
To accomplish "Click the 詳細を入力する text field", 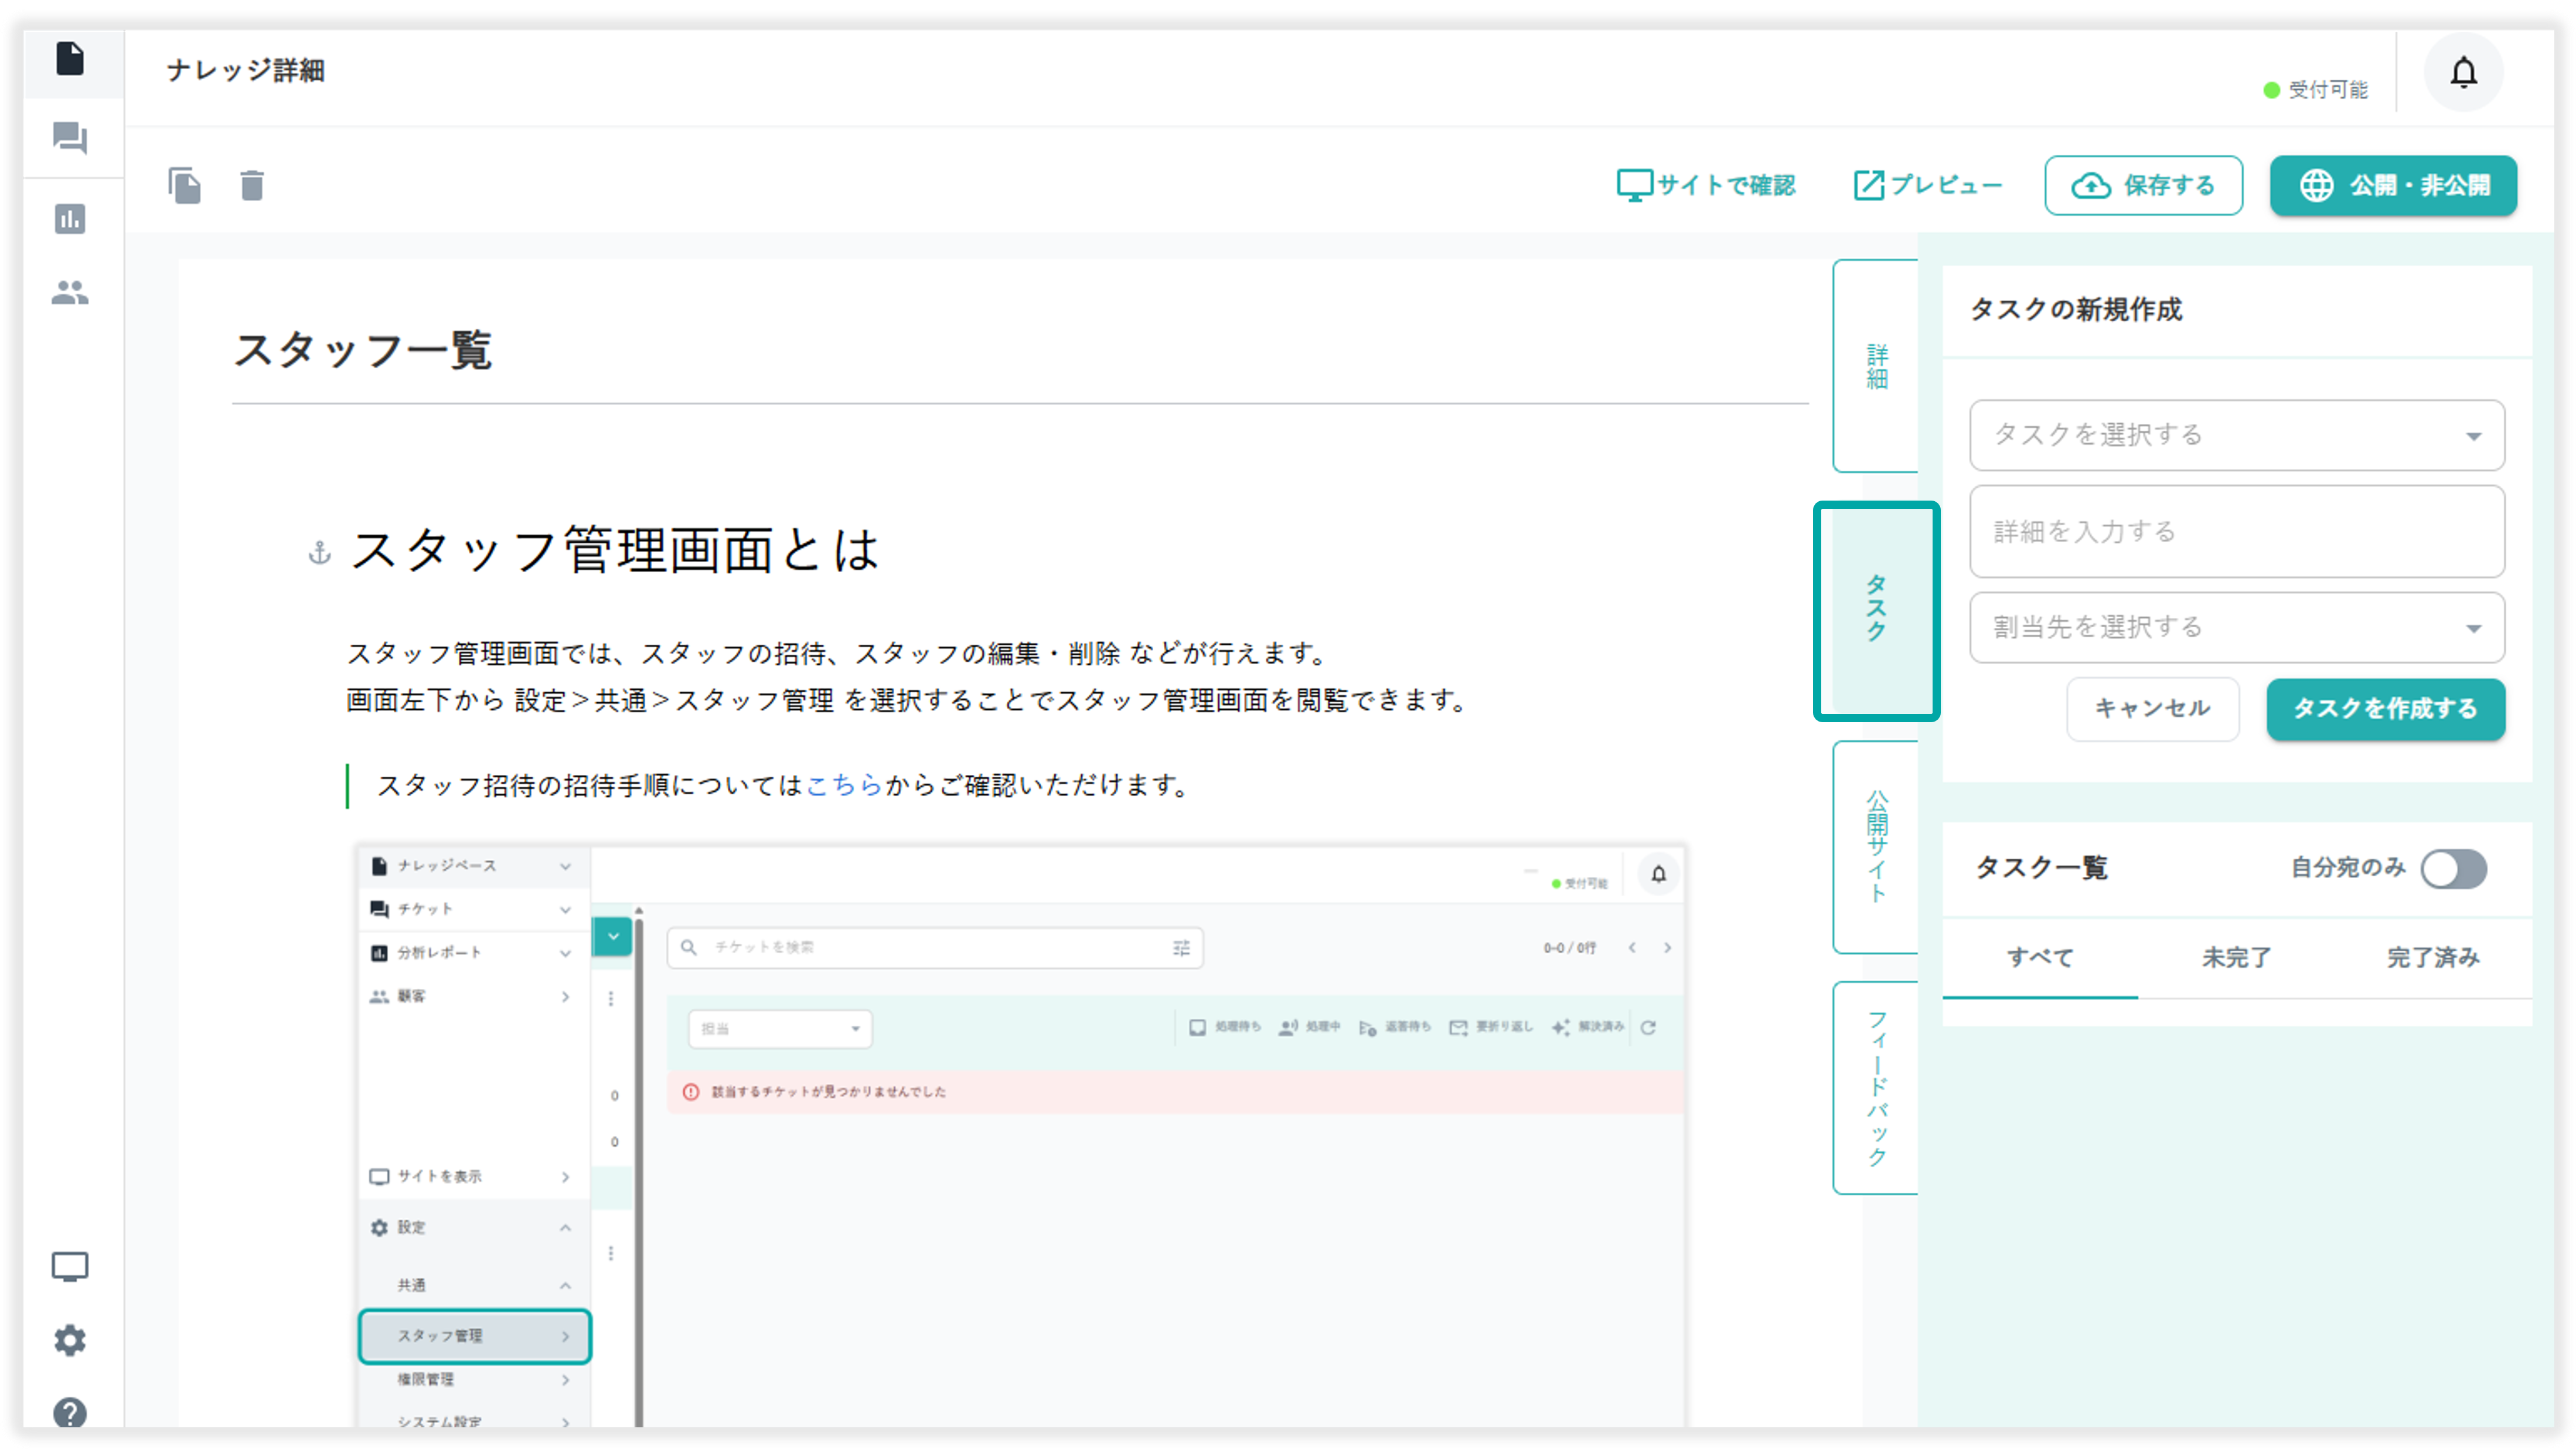I will [2236, 532].
